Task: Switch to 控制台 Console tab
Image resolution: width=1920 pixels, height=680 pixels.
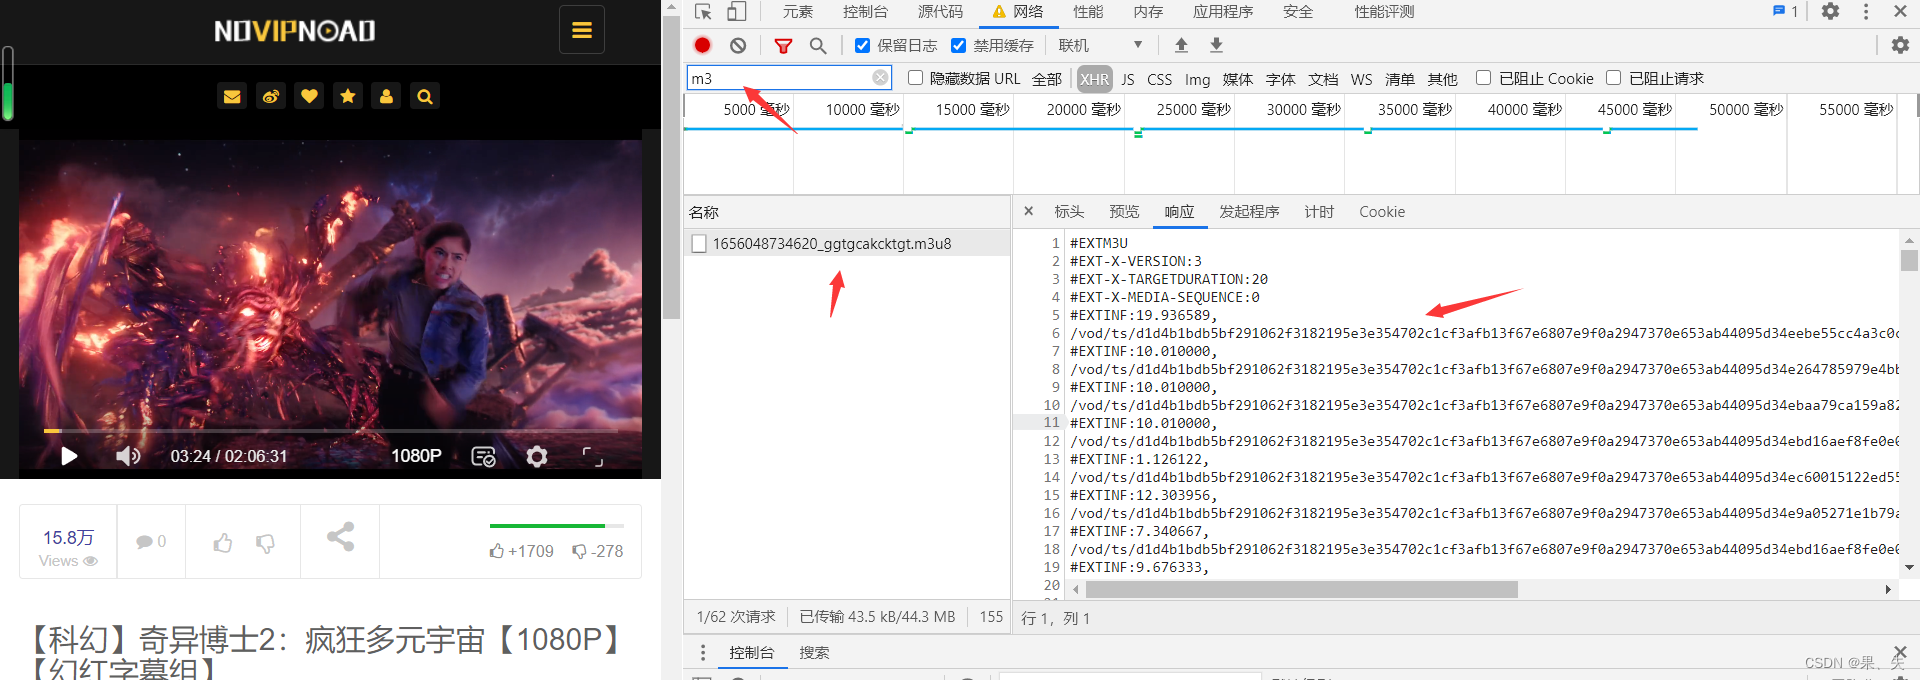Action: click(x=865, y=12)
